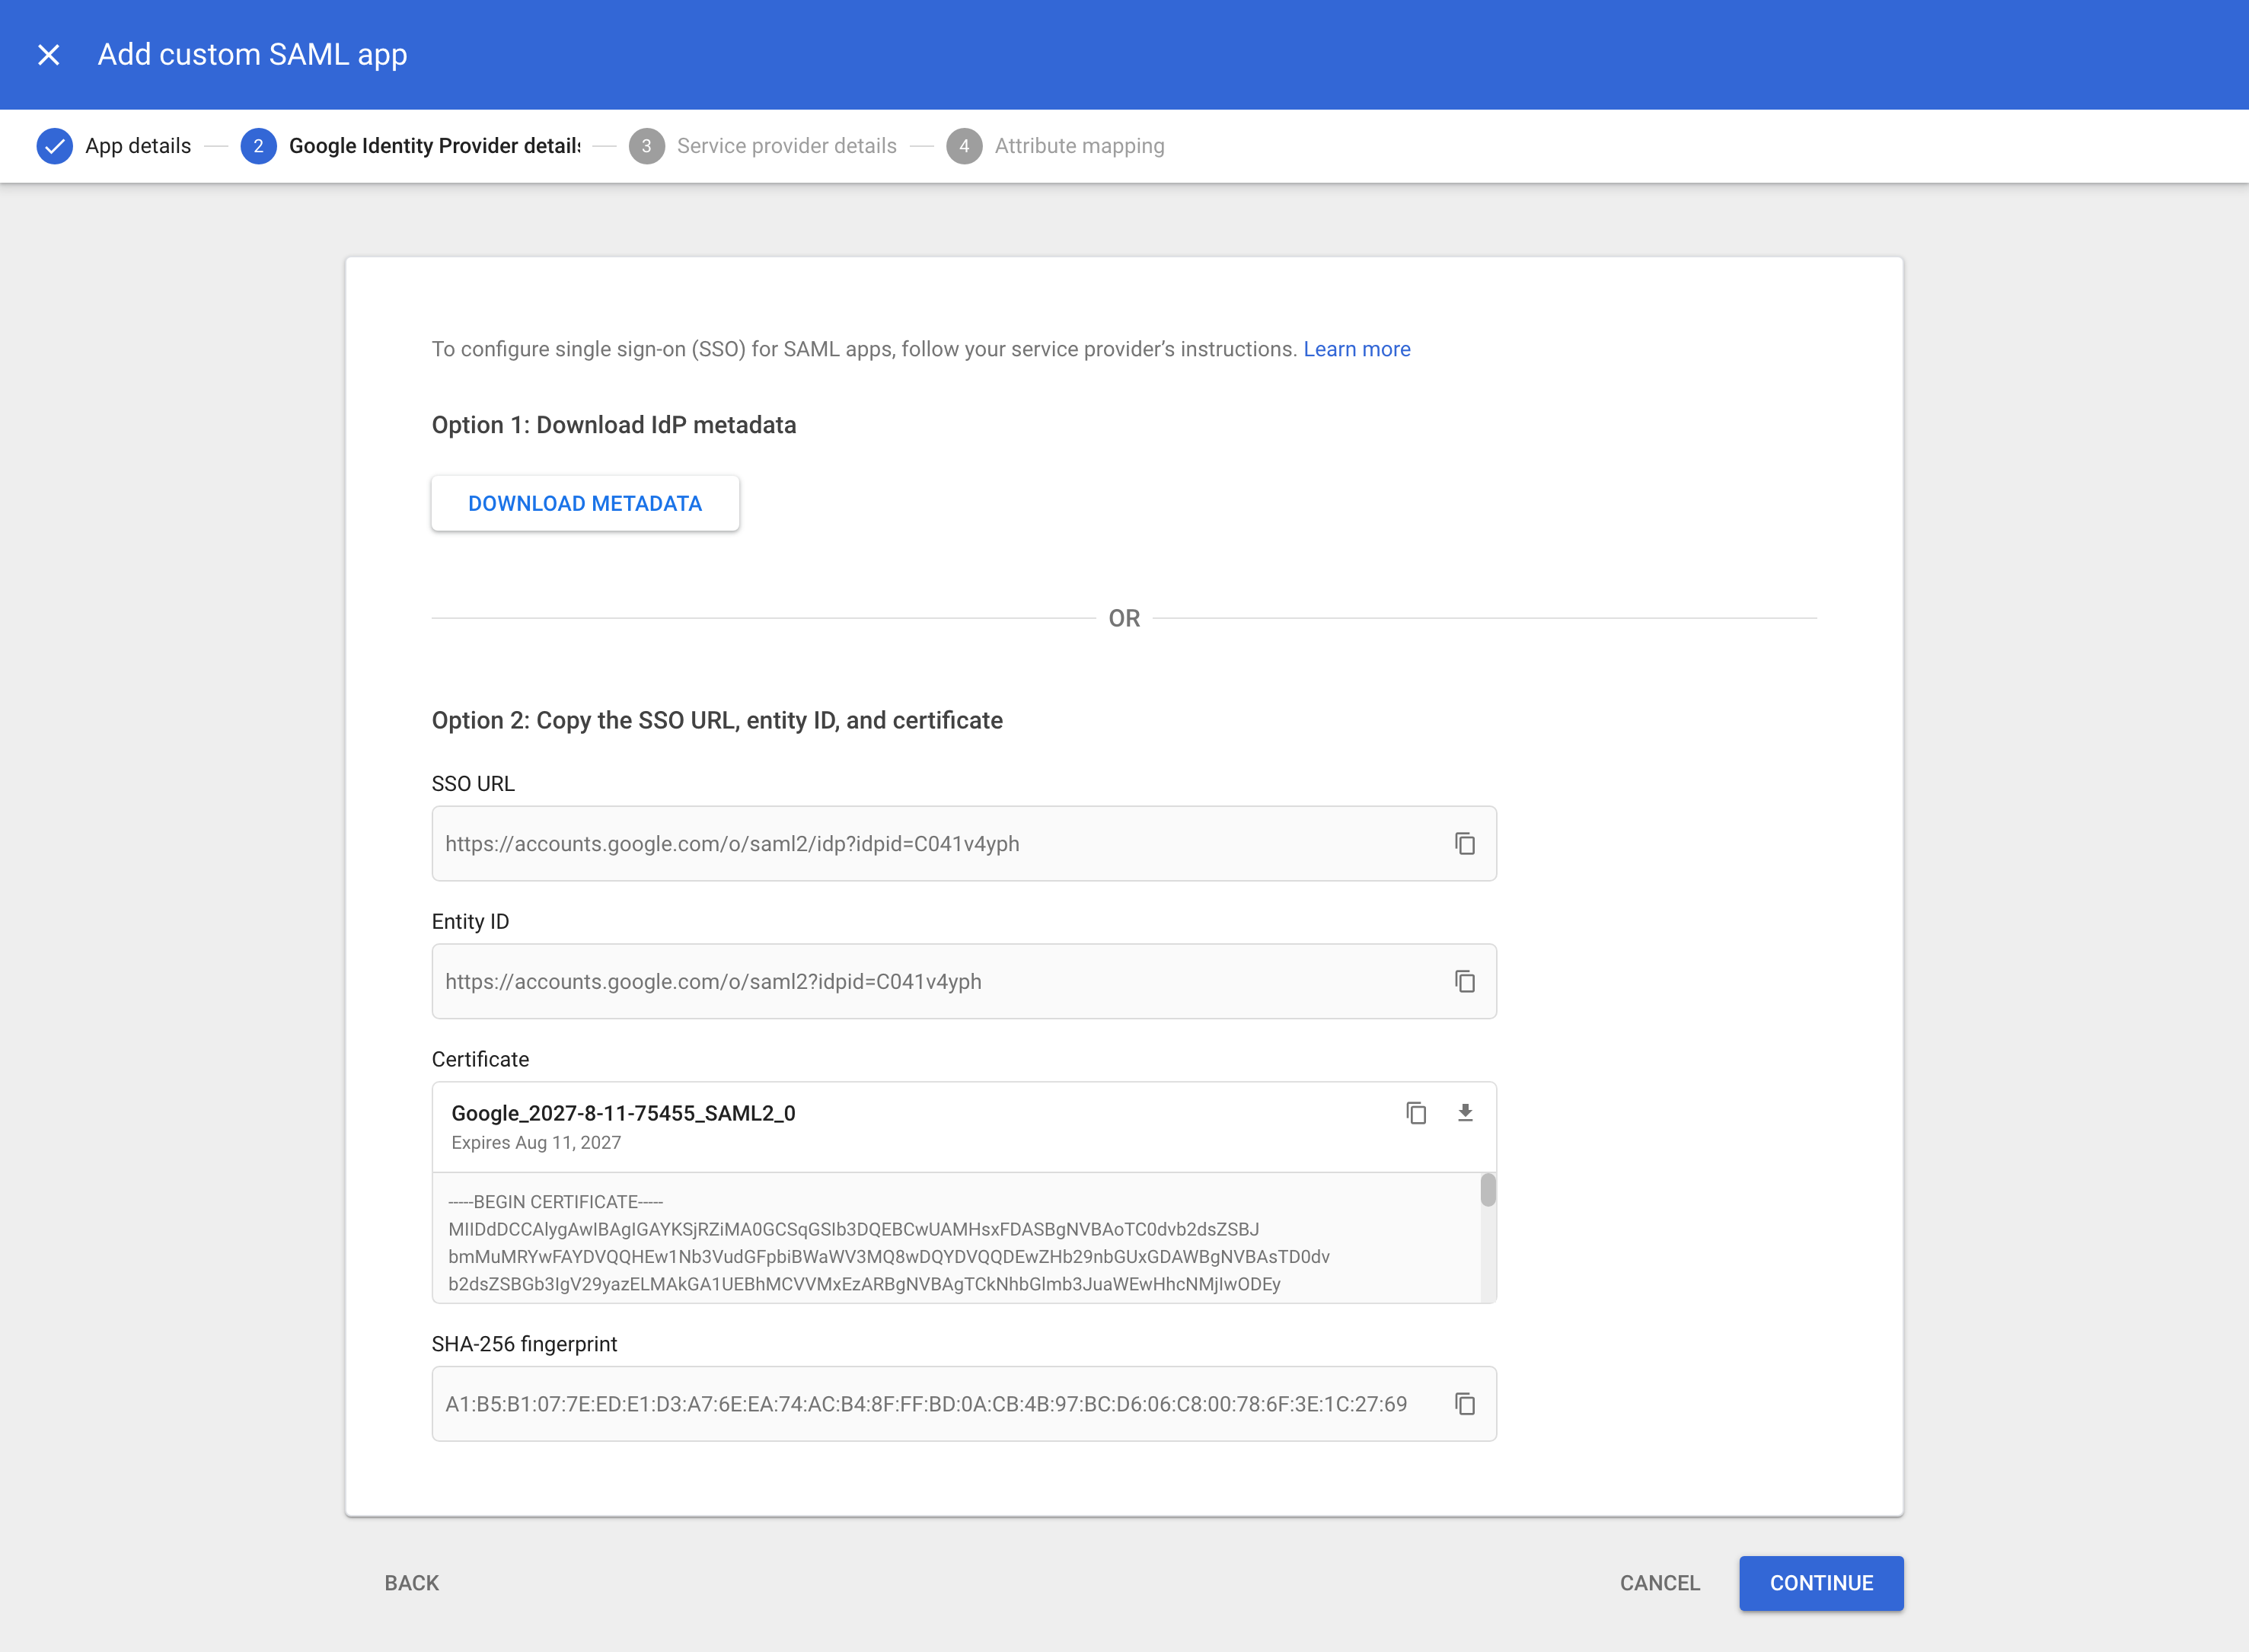2249x1652 pixels.
Task: Click CONTINUE to proceed
Action: pyautogui.click(x=1820, y=1583)
